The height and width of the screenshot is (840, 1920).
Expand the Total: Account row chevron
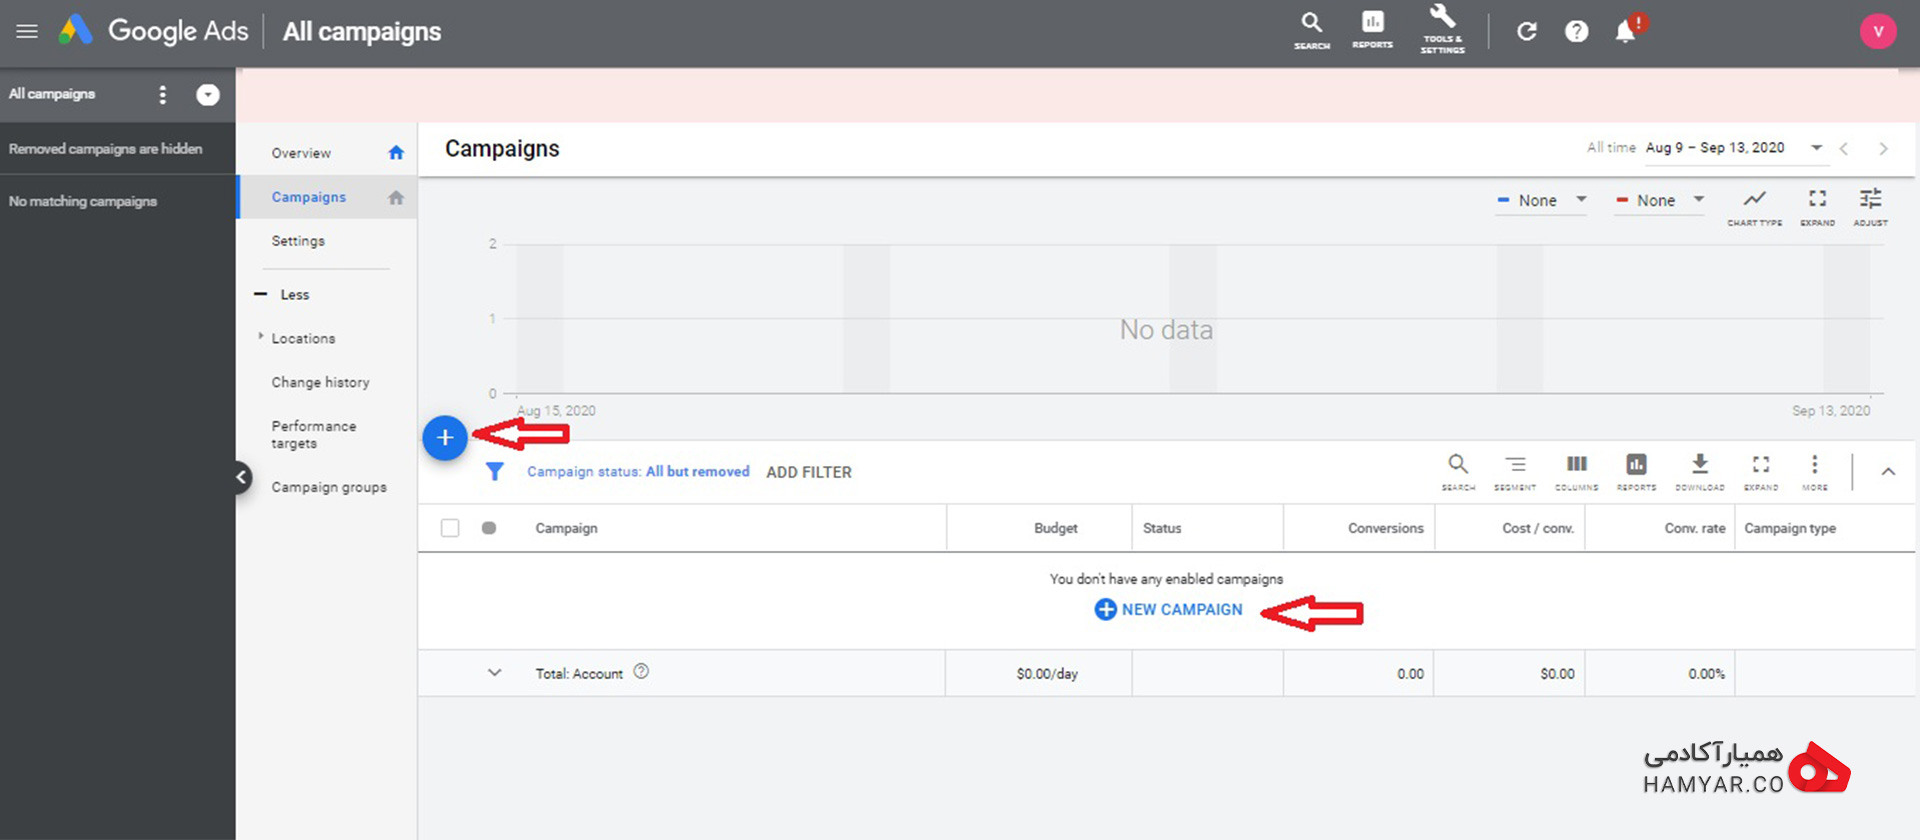pos(494,673)
